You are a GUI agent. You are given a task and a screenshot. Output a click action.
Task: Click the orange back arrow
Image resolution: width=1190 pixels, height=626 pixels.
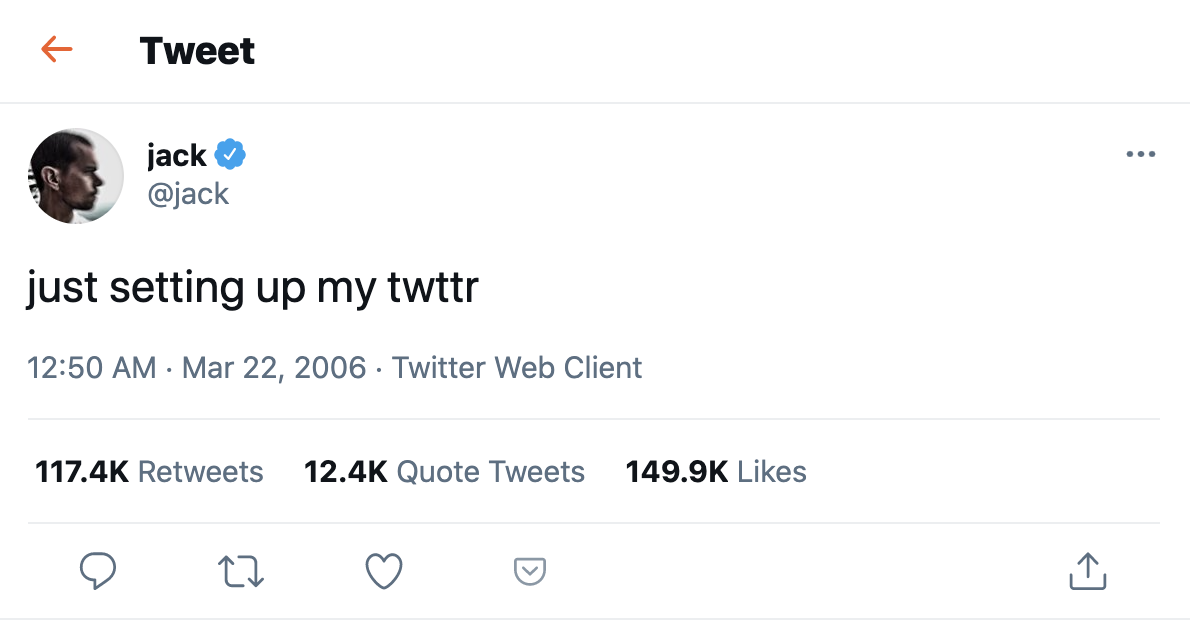coord(57,50)
